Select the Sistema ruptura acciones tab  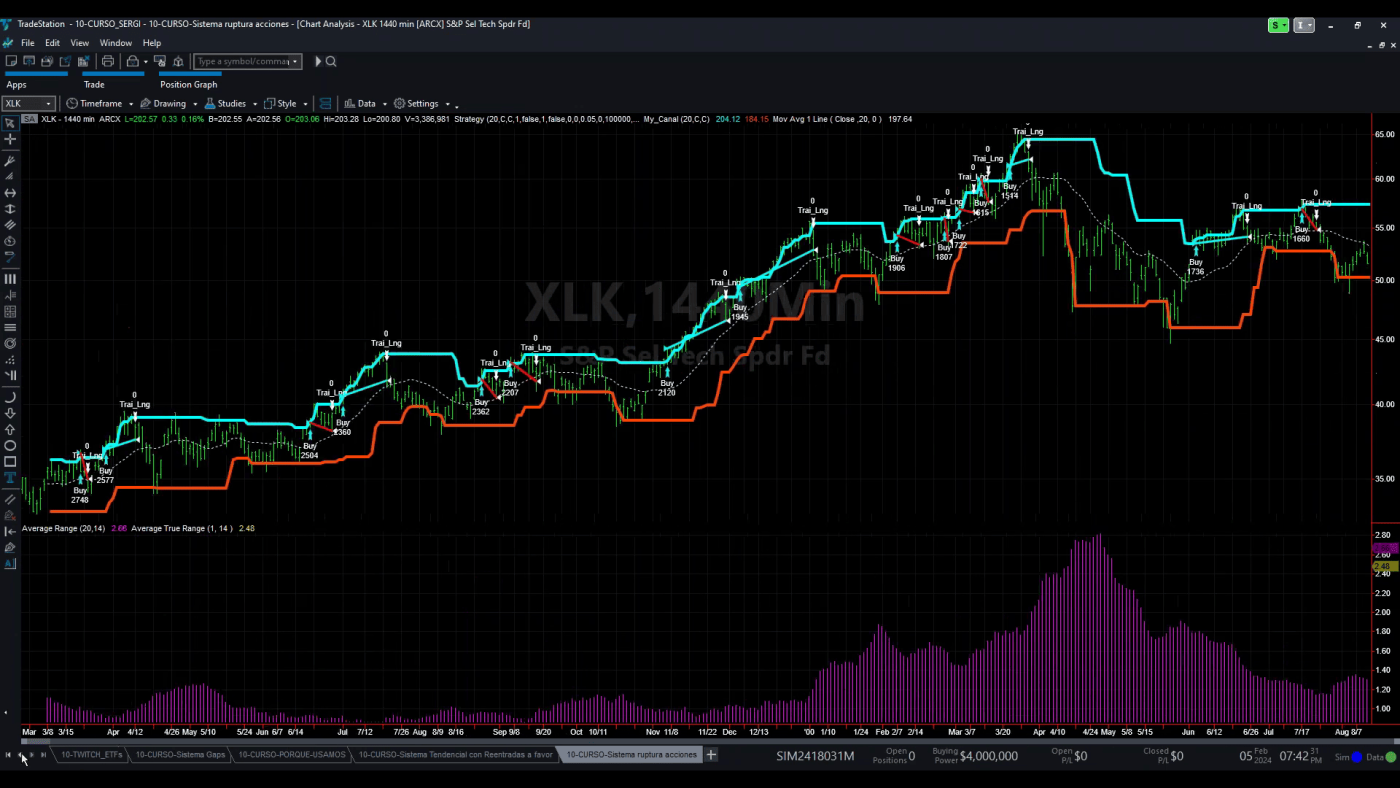(632, 755)
